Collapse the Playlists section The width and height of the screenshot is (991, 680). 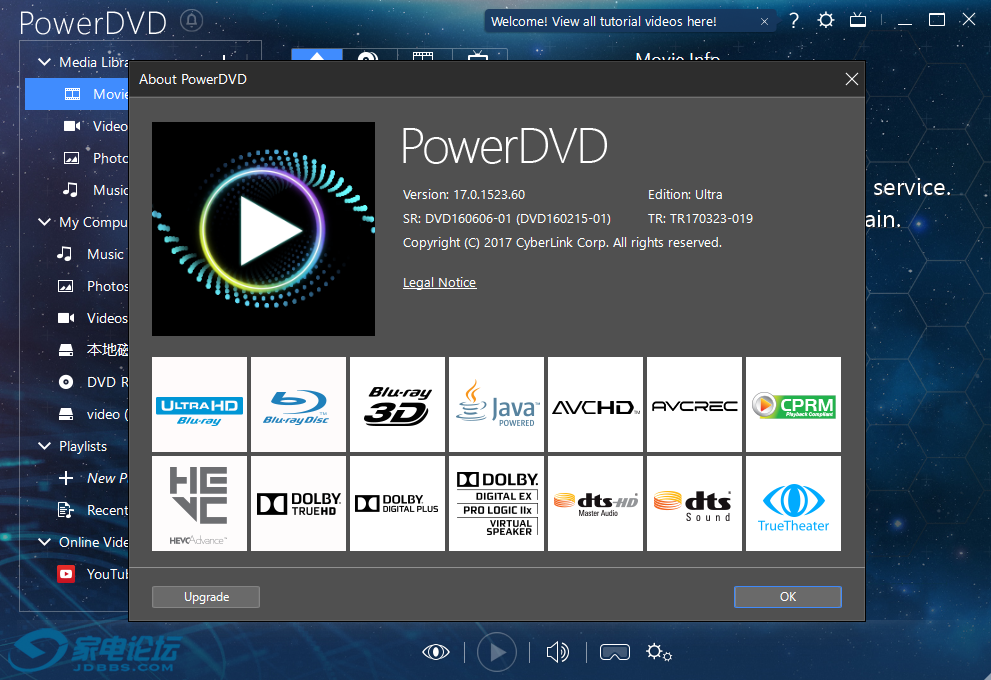tap(44, 446)
